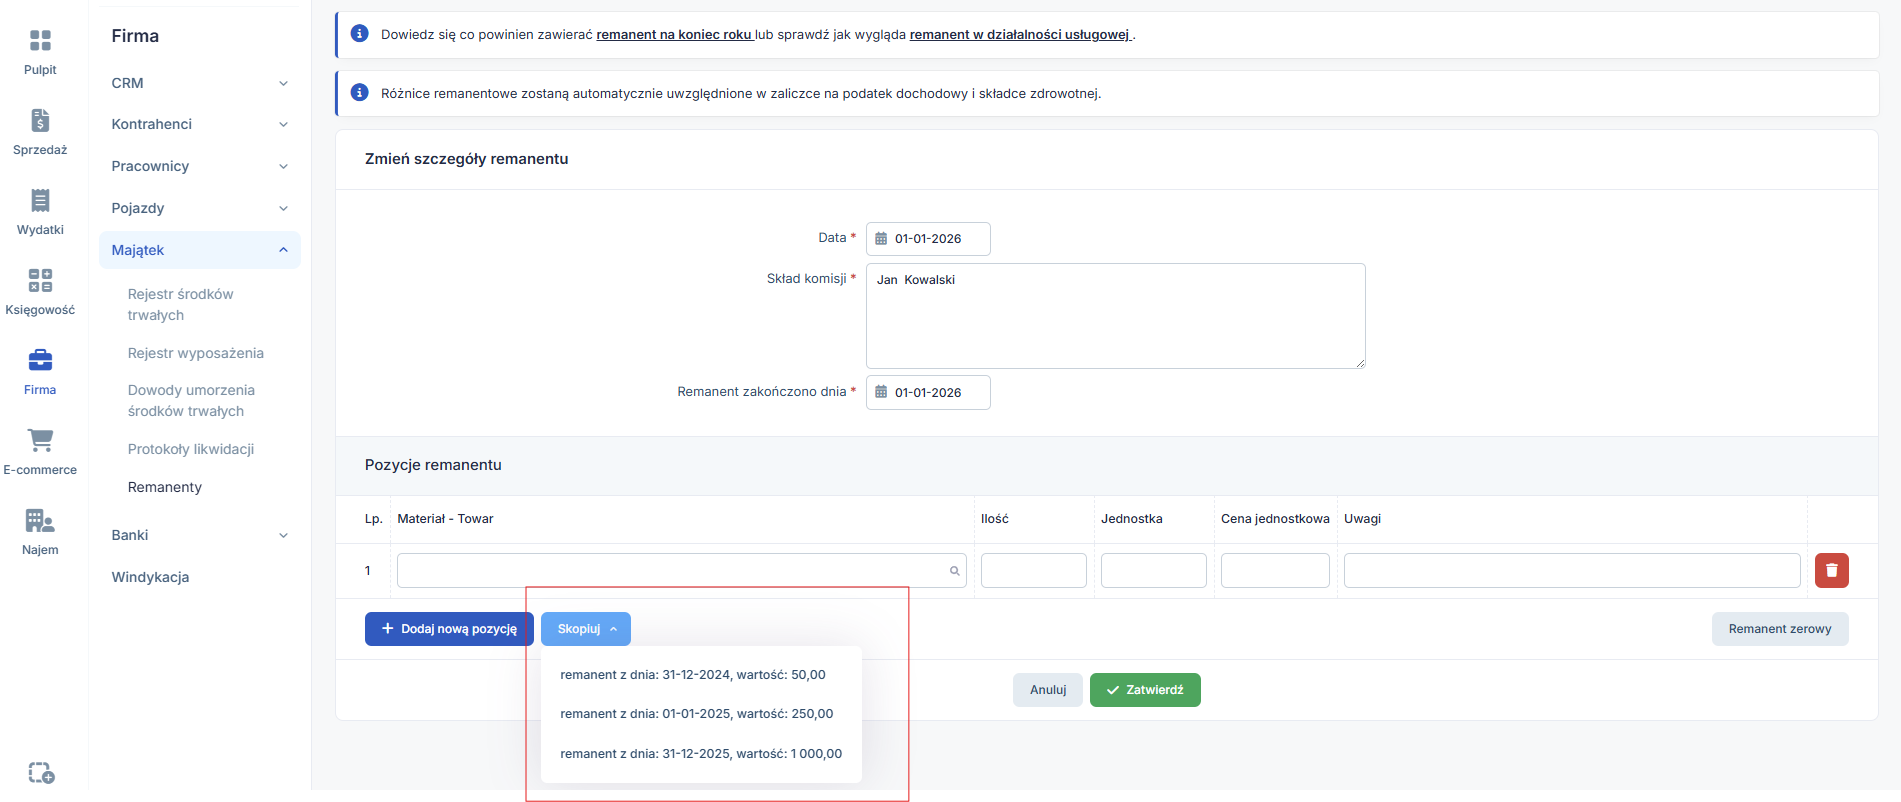Select the E-commerce cart icon
The height and width of the screenshot is (802, 1901).
coord(40,441)
